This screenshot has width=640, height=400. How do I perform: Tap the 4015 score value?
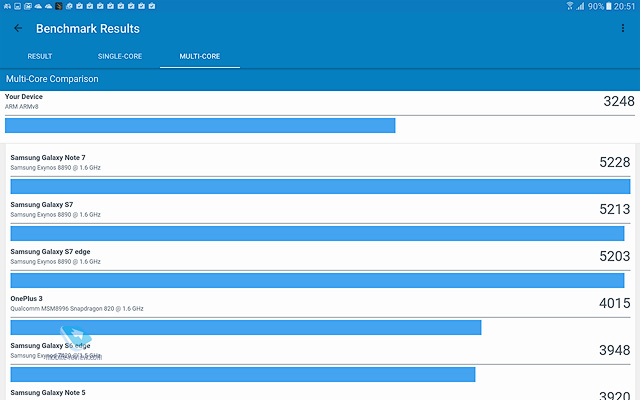[x=615, y=303]
